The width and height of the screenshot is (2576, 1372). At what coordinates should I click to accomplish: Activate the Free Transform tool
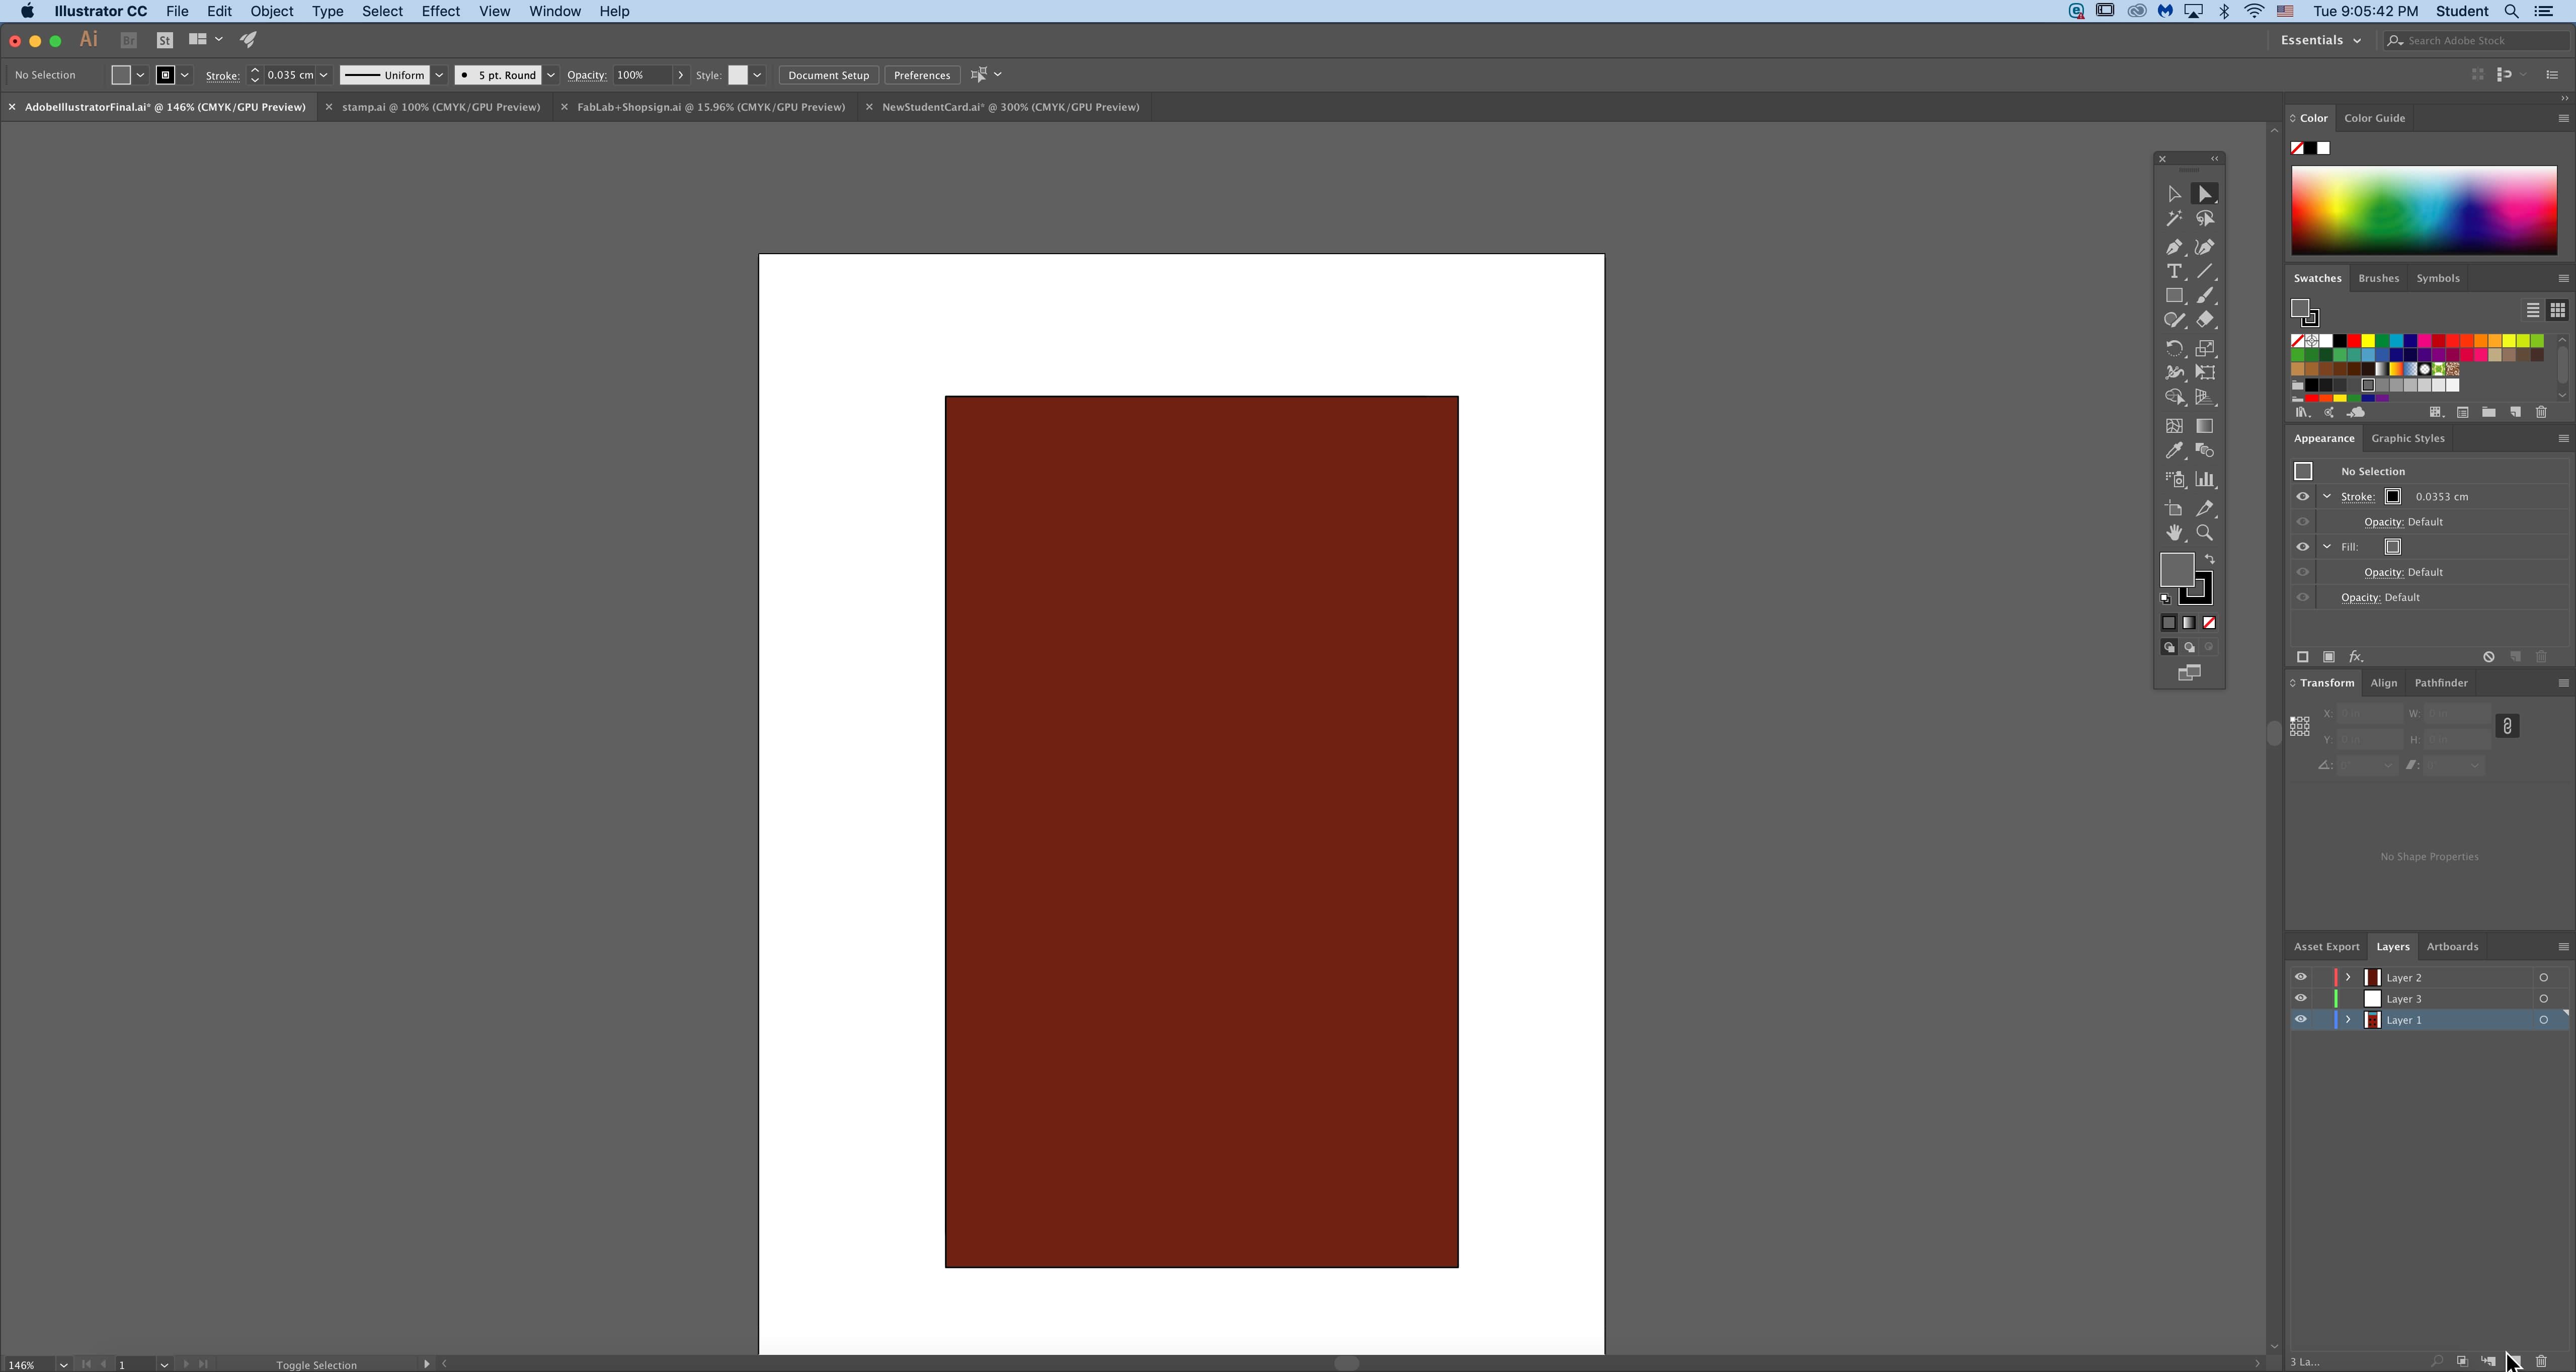[2205, 373]
